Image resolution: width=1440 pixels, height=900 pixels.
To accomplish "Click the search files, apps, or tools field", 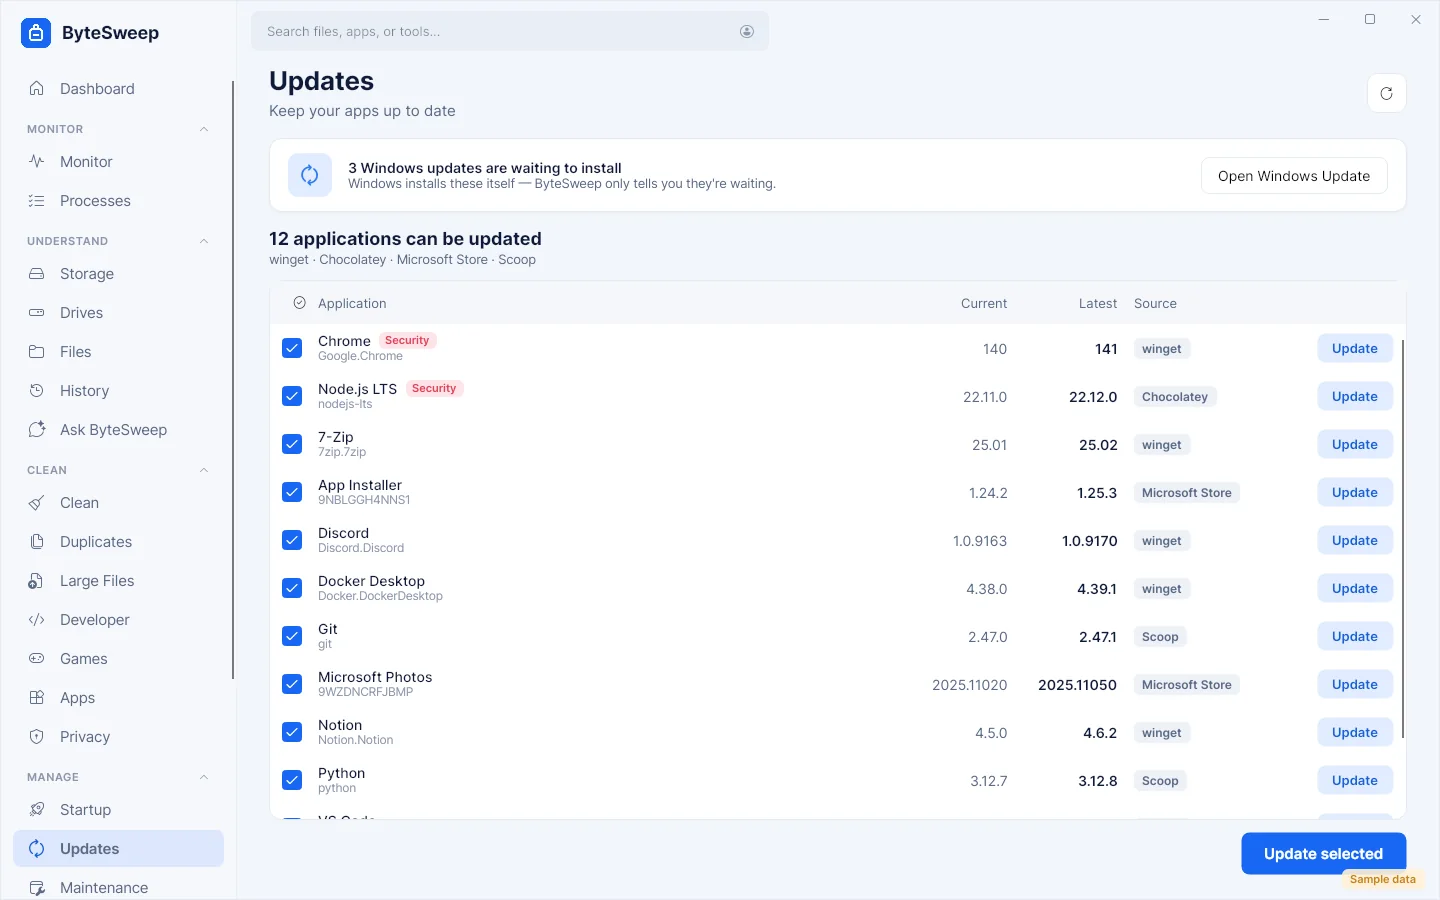I will [x=510, y=31].
